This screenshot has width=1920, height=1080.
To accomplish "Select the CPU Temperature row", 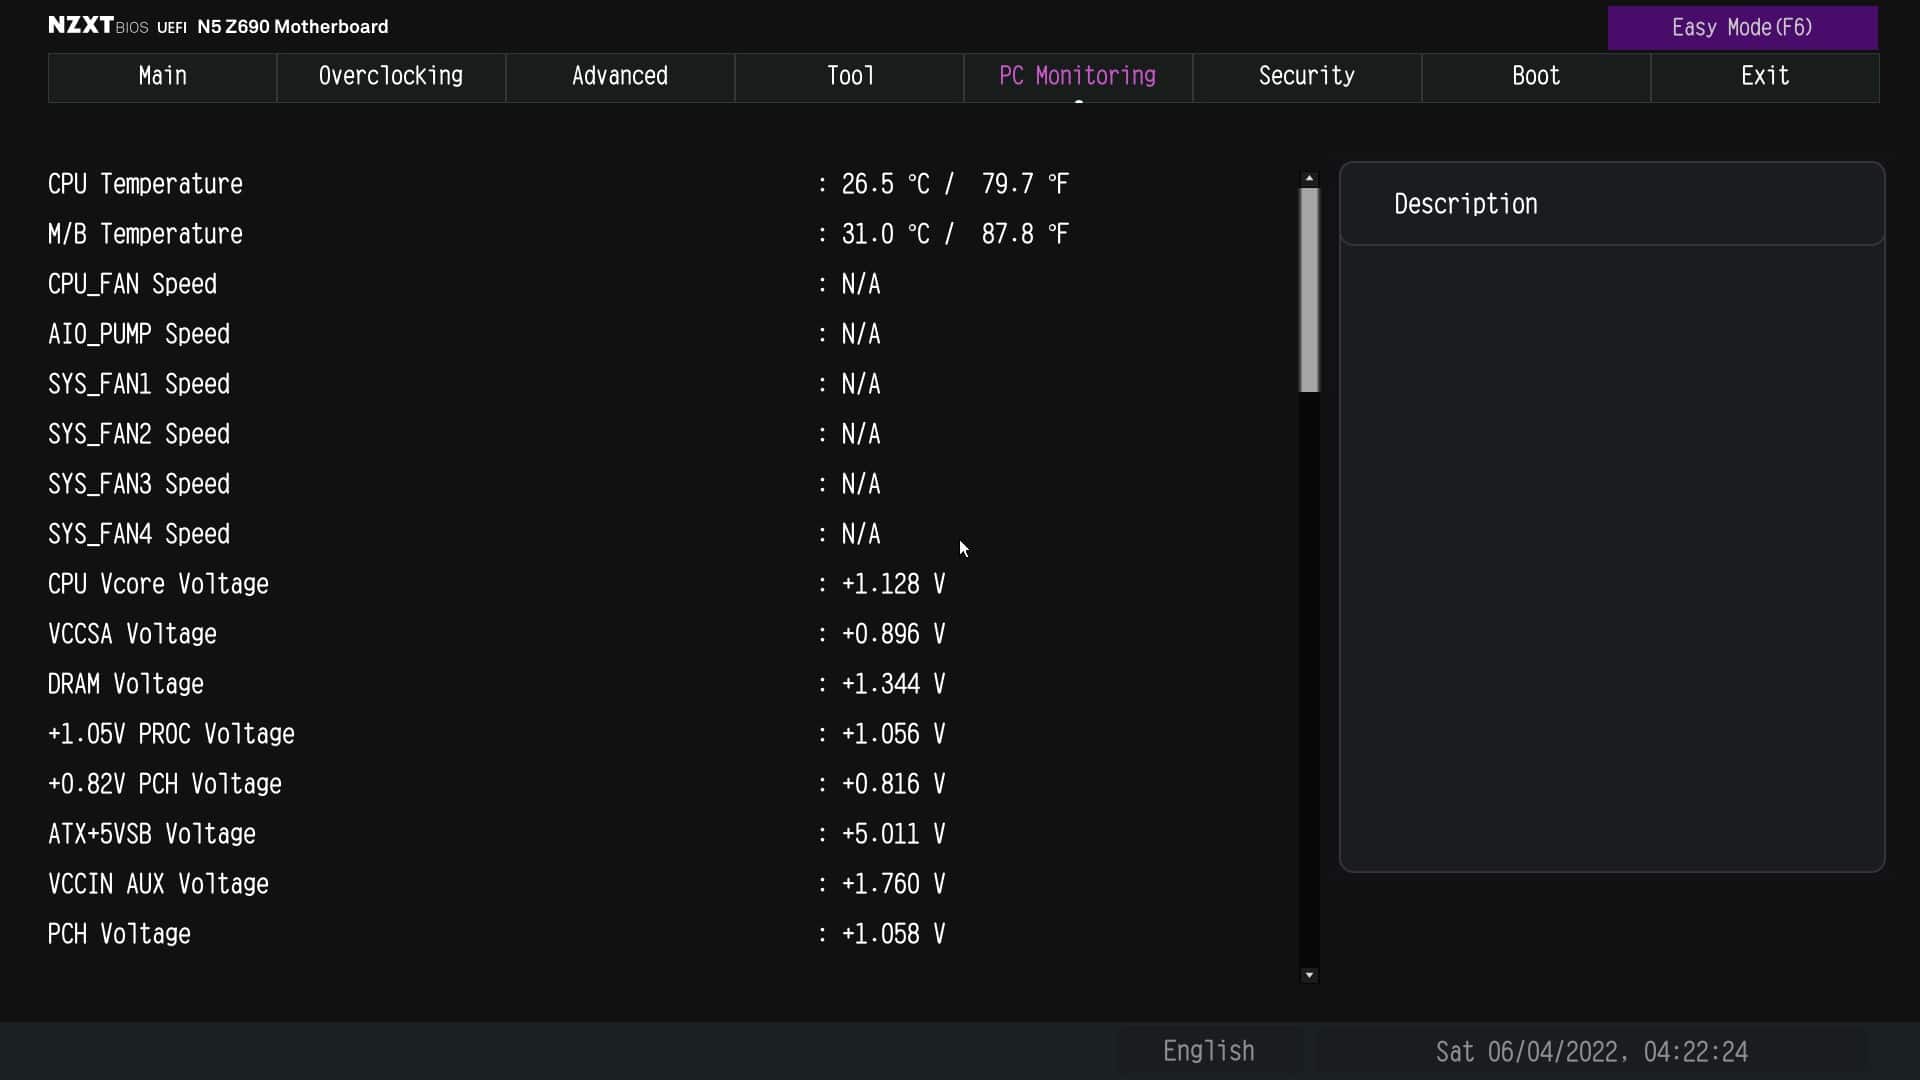I will (670, 184).
